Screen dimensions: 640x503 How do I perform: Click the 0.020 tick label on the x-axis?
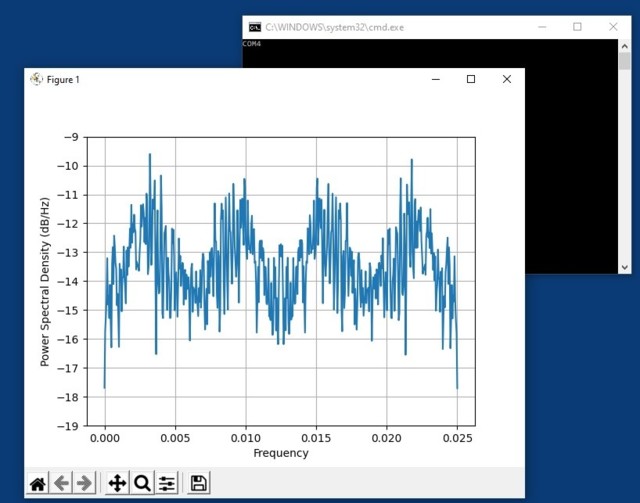pos(387,438)
